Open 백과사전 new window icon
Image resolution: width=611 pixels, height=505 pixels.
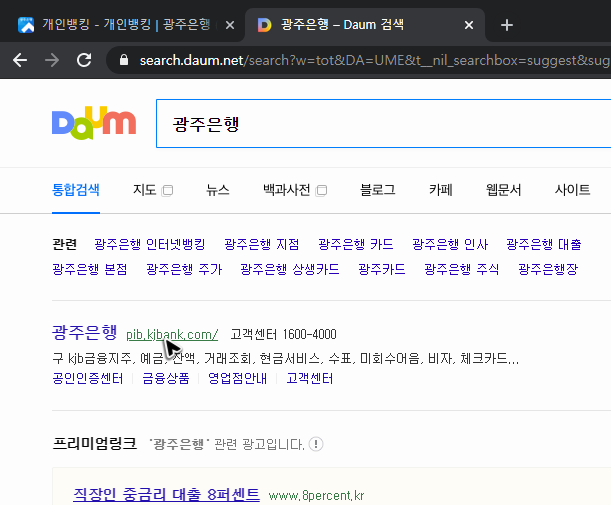(x=321, y=191)
